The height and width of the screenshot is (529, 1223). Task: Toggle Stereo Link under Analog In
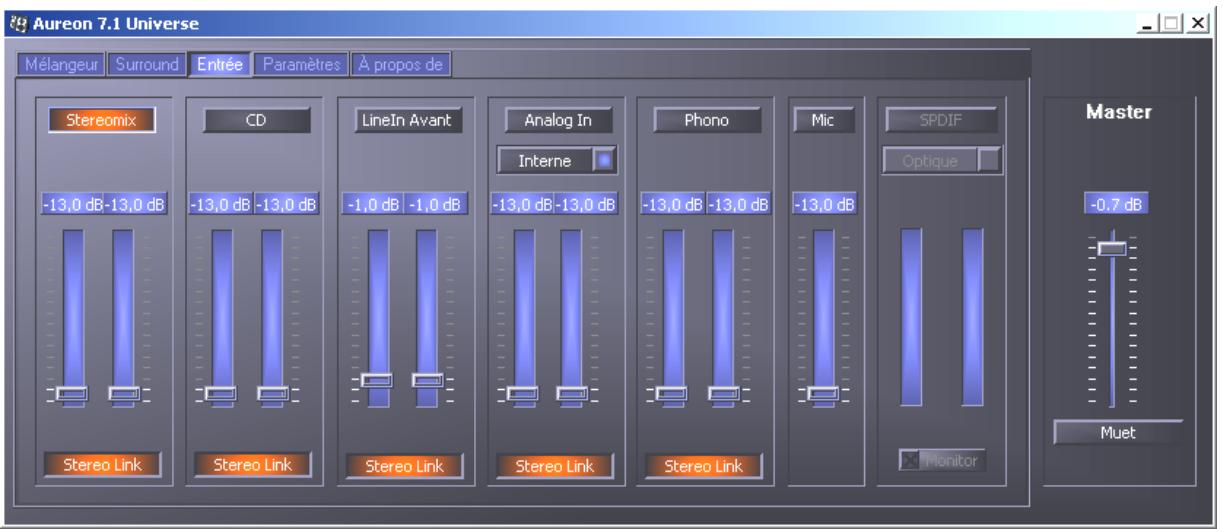pyautogui.click(x=555, y=466)
